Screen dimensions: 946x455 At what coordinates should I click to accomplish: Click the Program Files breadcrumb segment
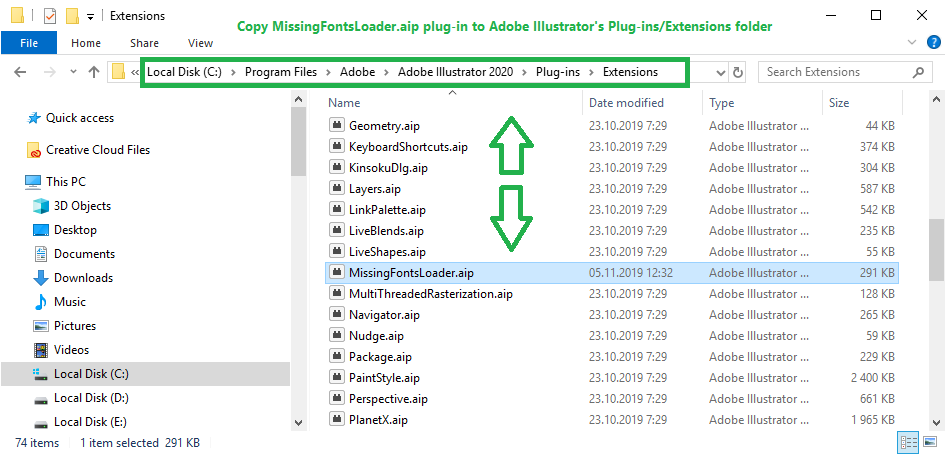point(281,72)
